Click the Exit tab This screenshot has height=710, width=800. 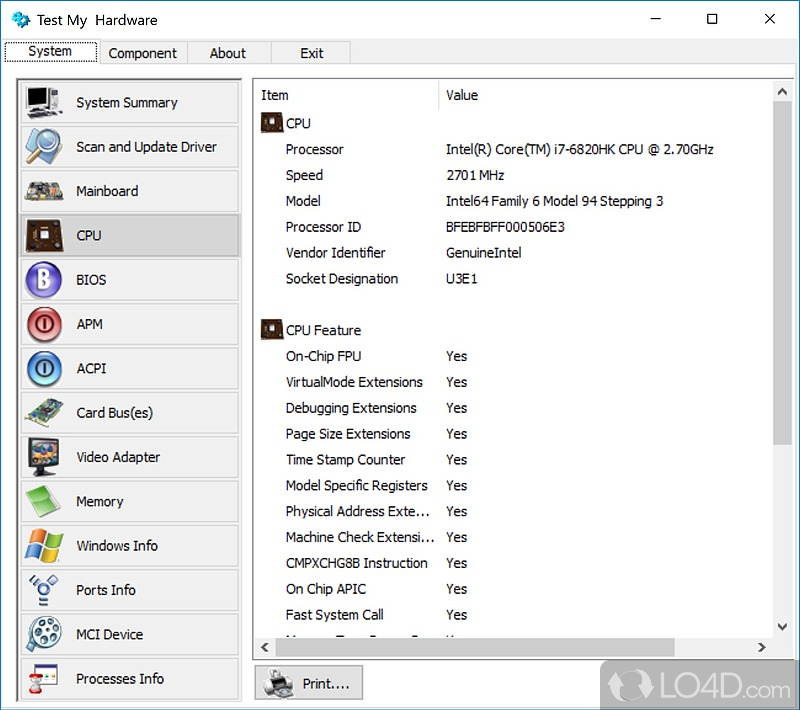point(311,53)
